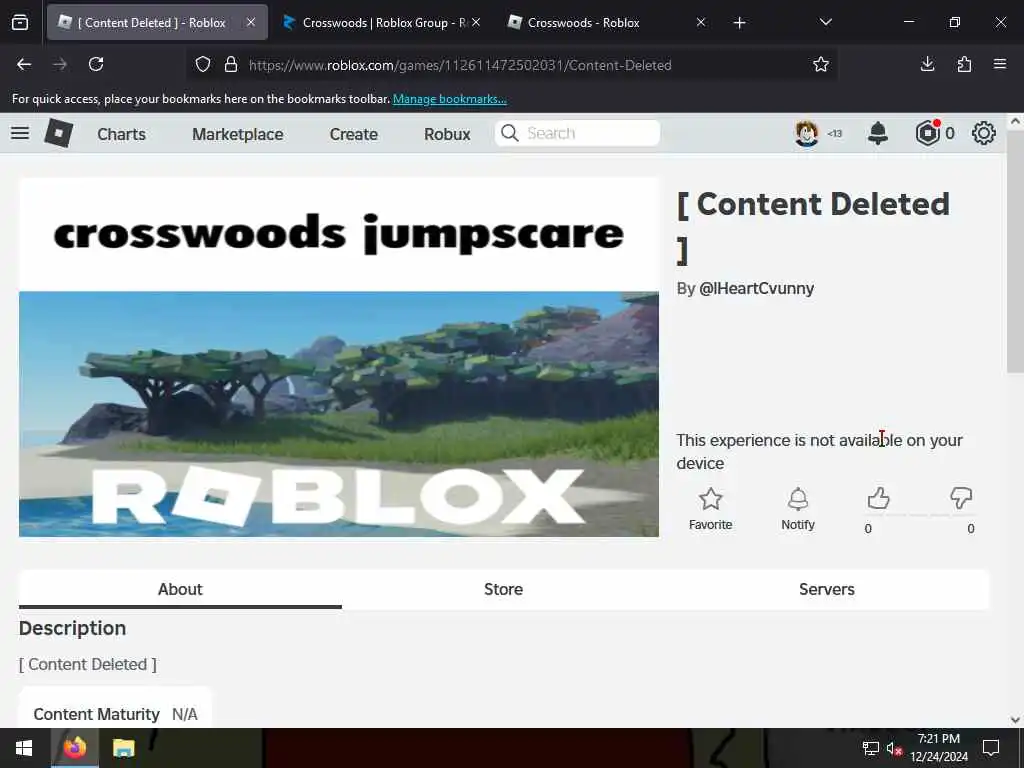
Task: Open File Explorer from the taskbar
Action: pyautogui.click(x=123, y=748)
